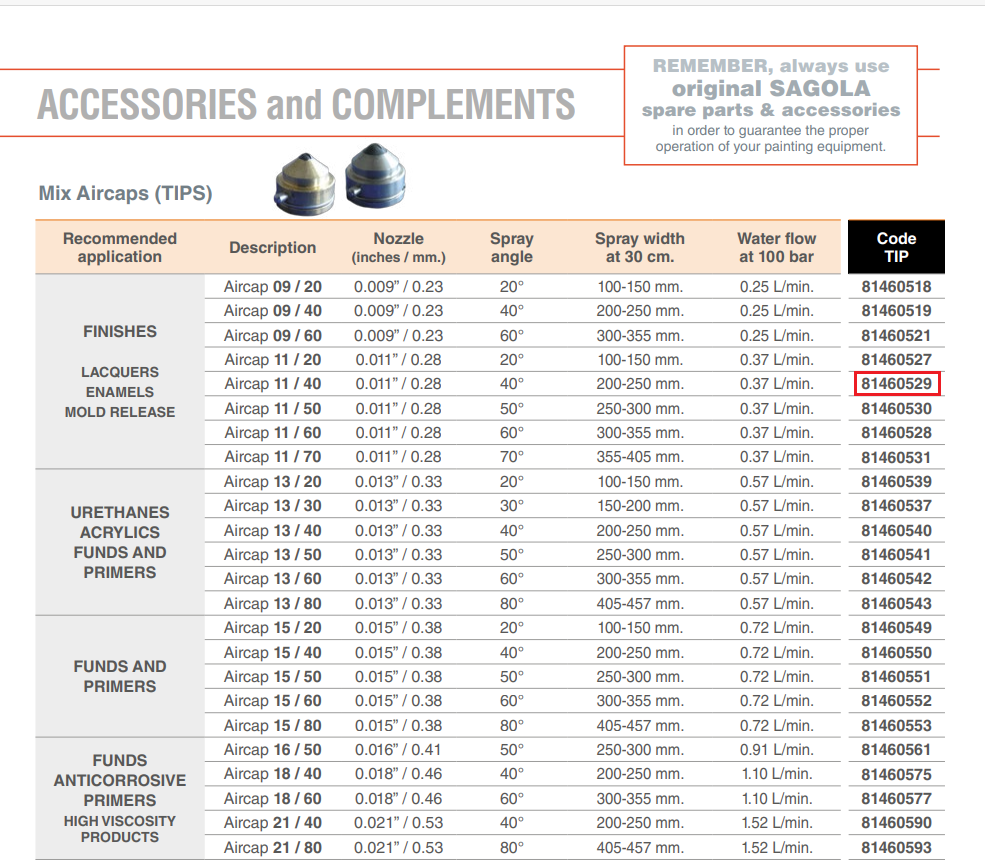The image size is (985, 860).
Task: Click the 'Aircap 11 / 50' description
Action: [x=273, y=408]
